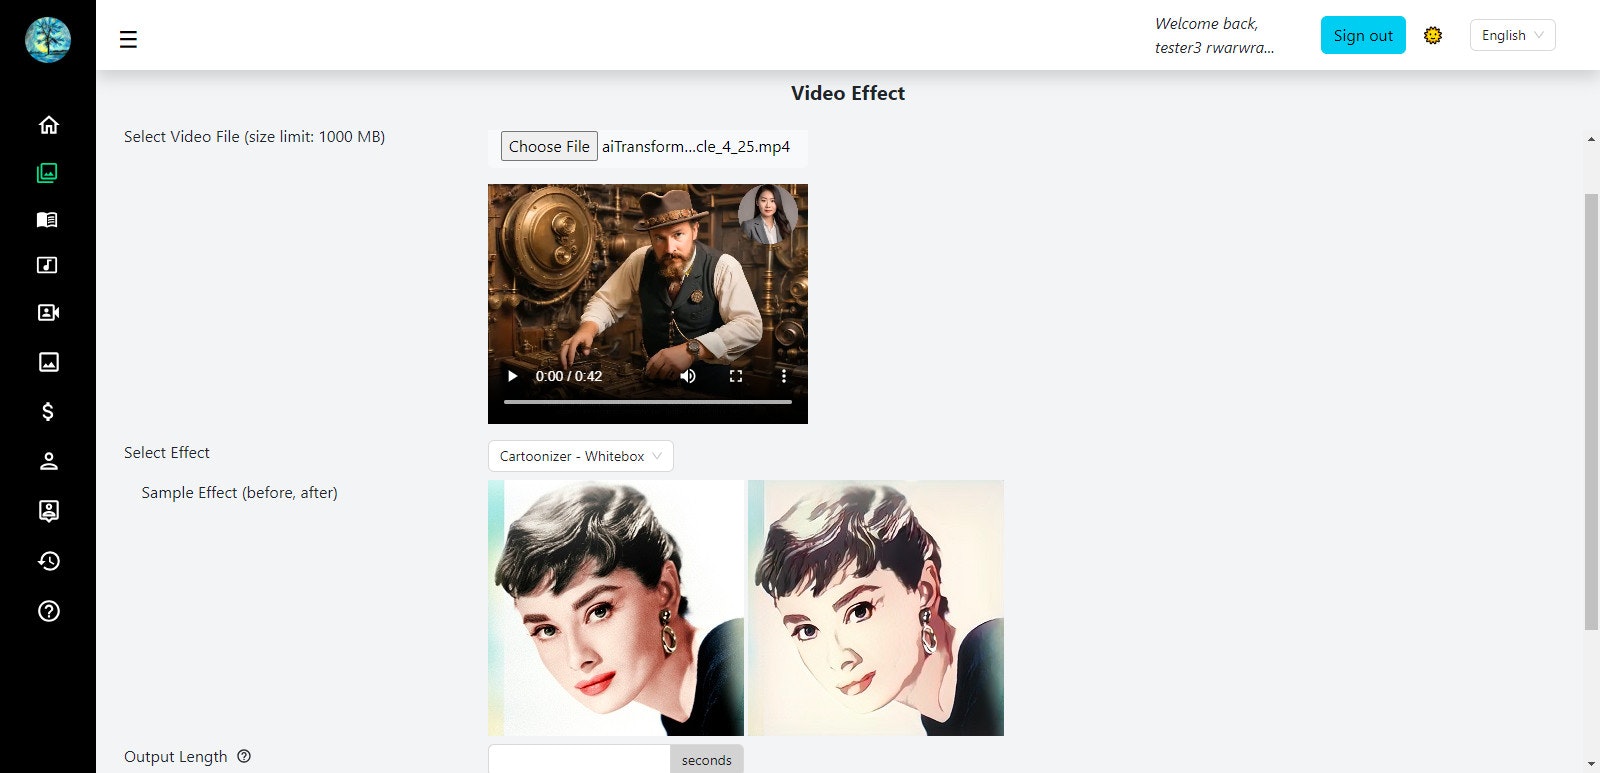Viewport: 1600px width, 773px height.
Task: Open the dollar sign pricing icon
Action: 48,411
